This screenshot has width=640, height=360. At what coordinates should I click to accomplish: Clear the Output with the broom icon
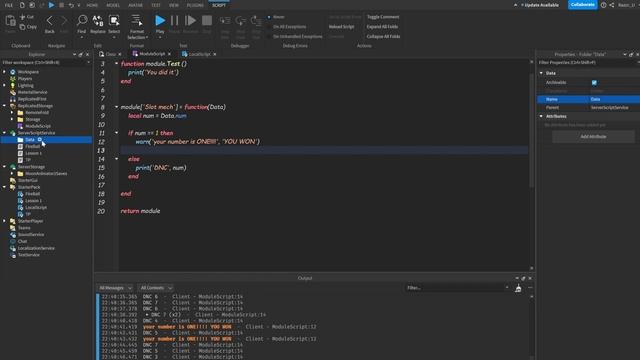click(x=518, y=288)
